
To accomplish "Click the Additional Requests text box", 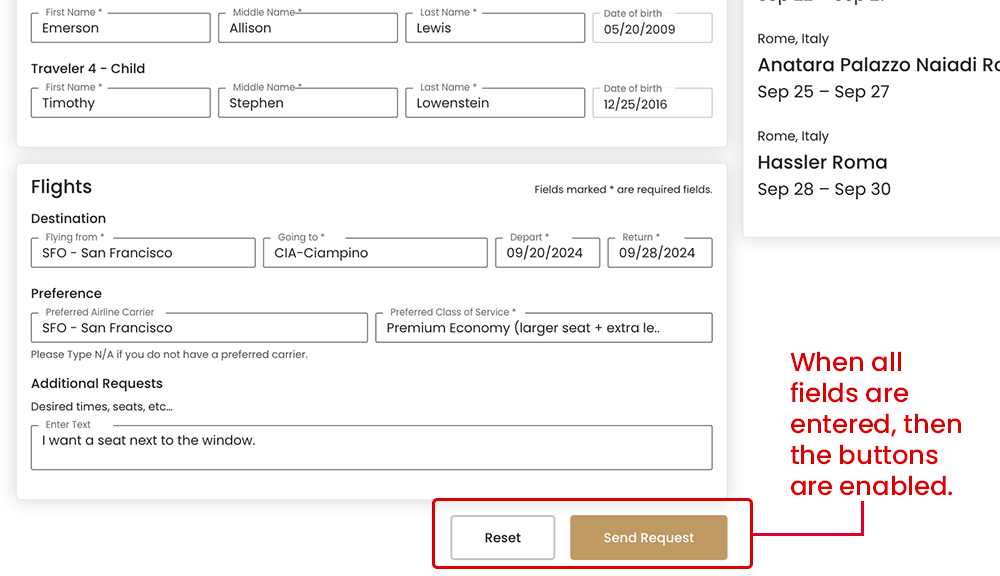I will [x=371, y=448].
